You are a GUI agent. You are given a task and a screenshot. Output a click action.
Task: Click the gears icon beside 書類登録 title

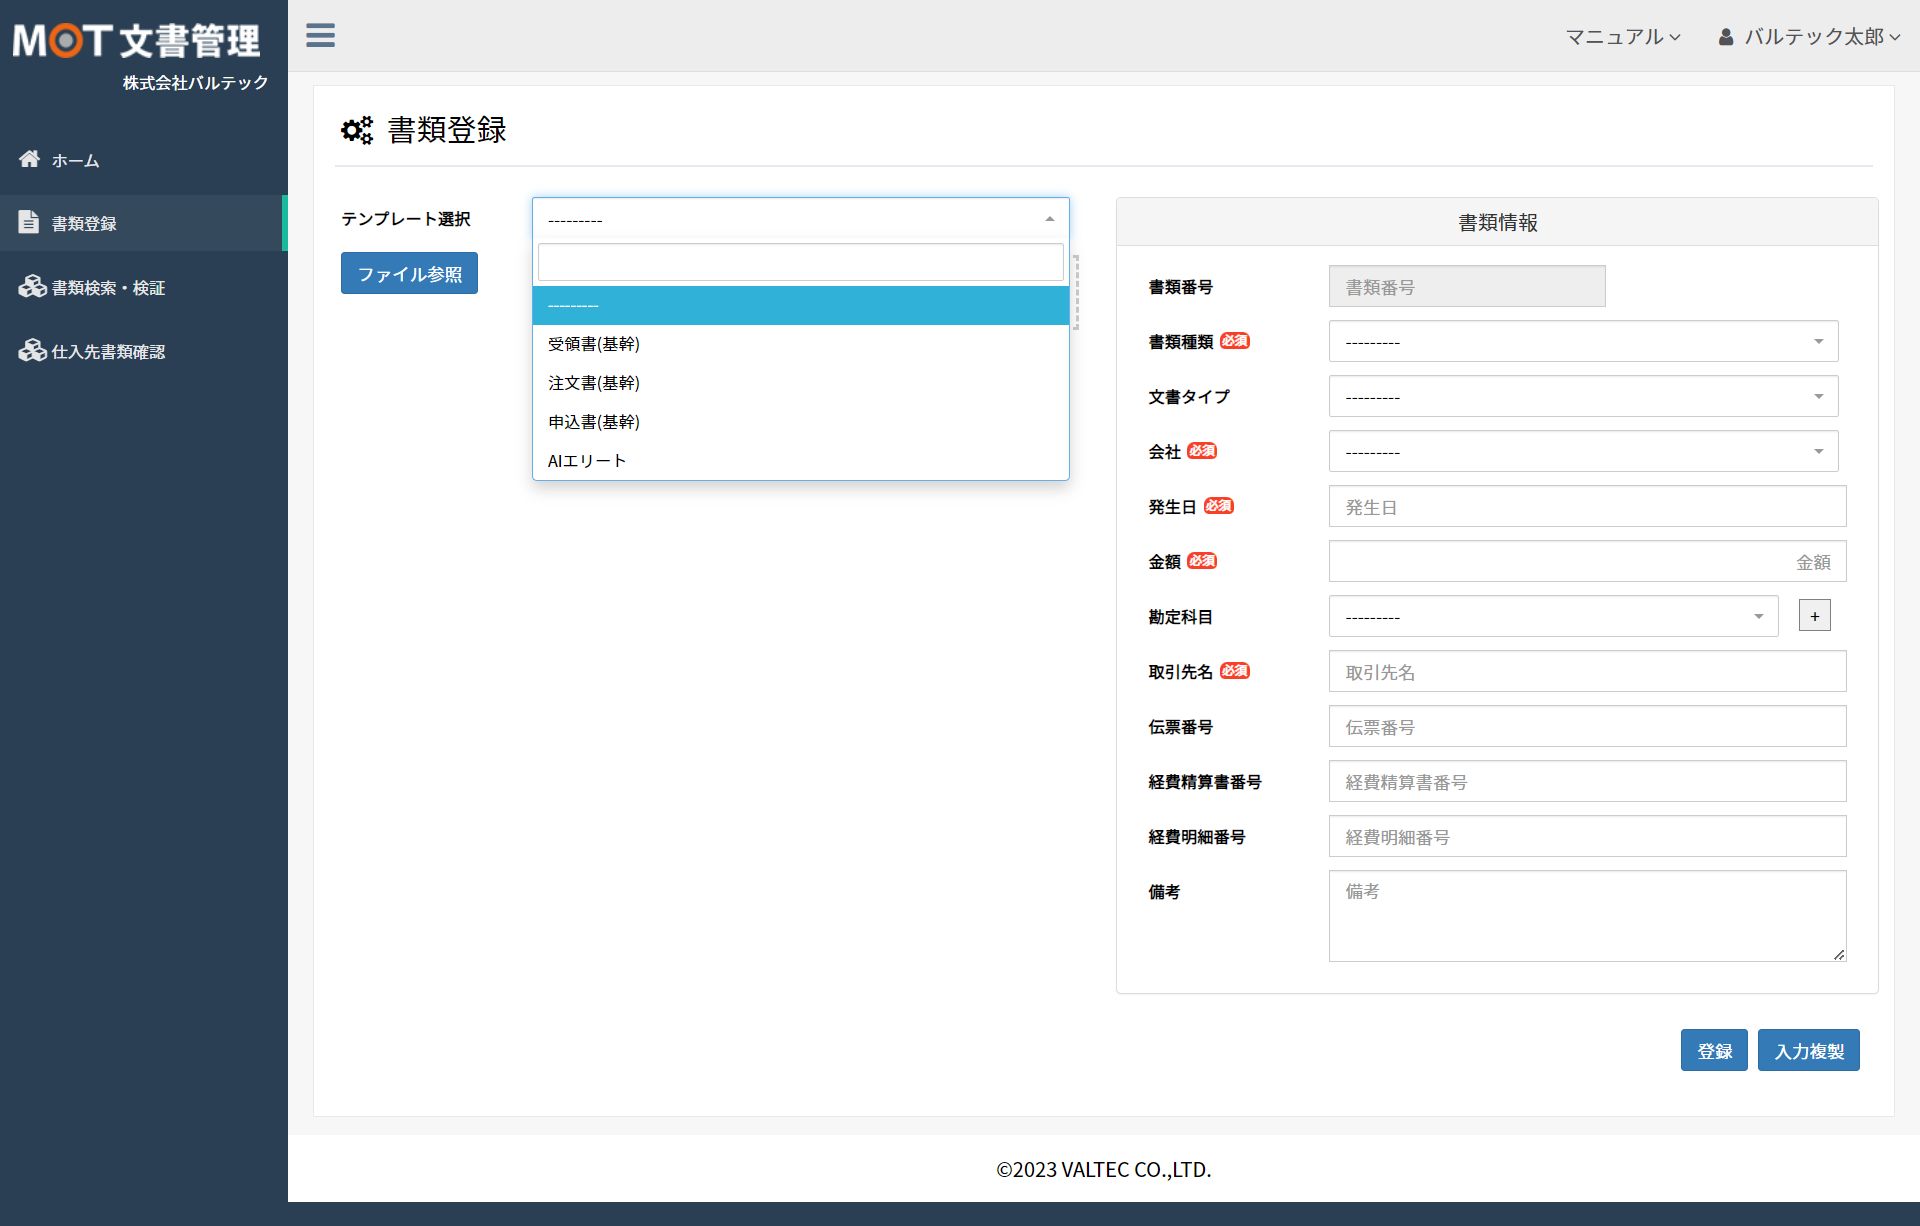(357, 130)
